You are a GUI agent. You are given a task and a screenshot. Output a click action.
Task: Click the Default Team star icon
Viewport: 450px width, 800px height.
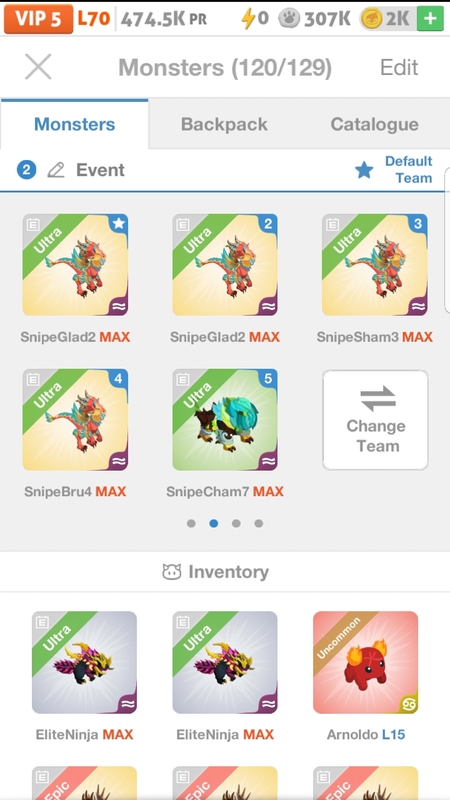click(364, 170)
